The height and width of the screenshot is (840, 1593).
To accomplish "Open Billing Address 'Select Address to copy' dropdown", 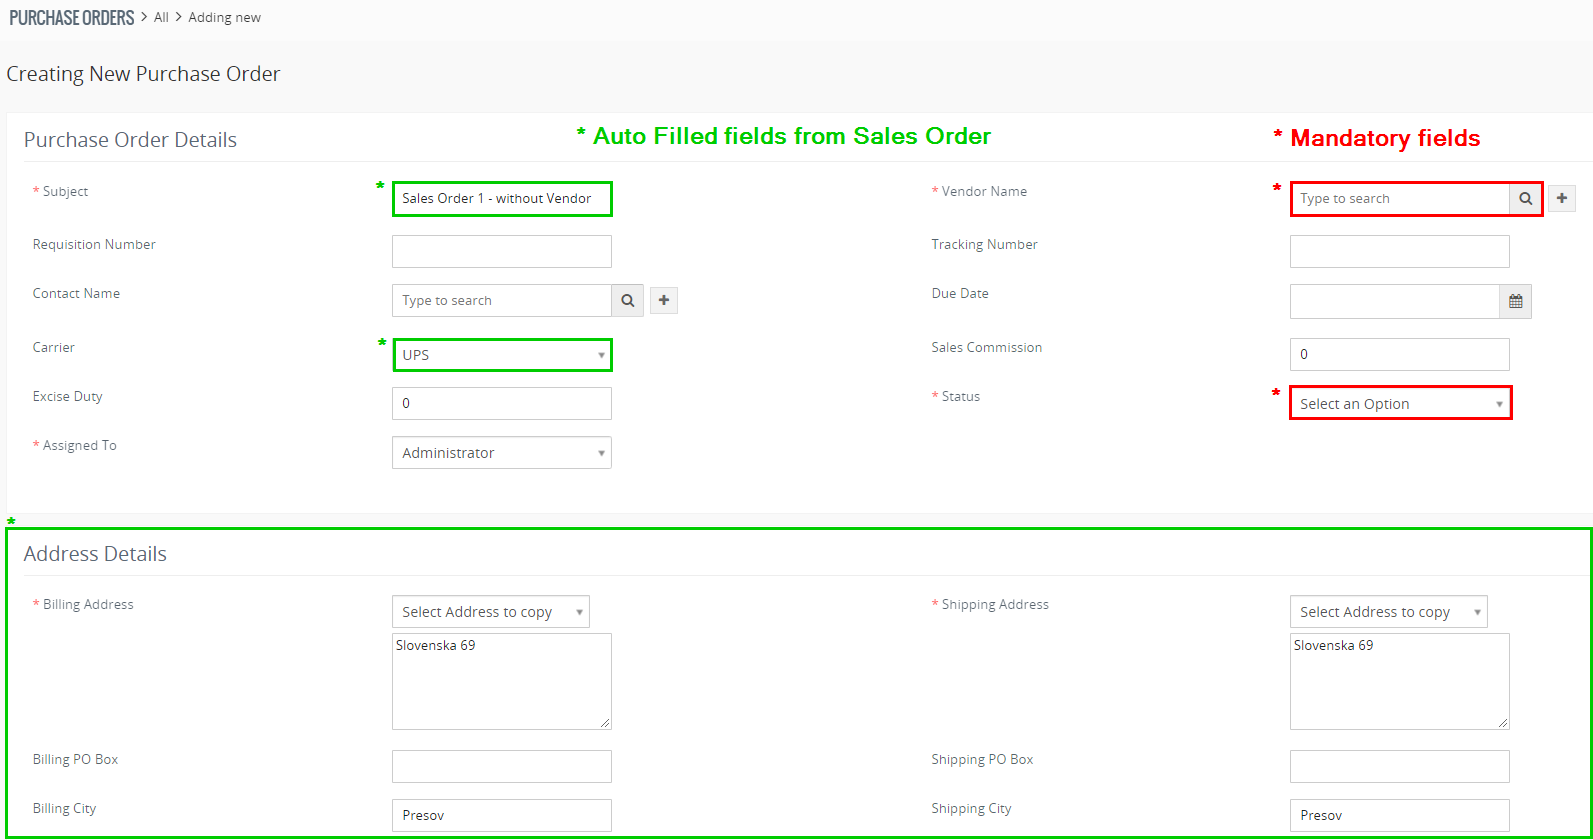I will point(490,612).
